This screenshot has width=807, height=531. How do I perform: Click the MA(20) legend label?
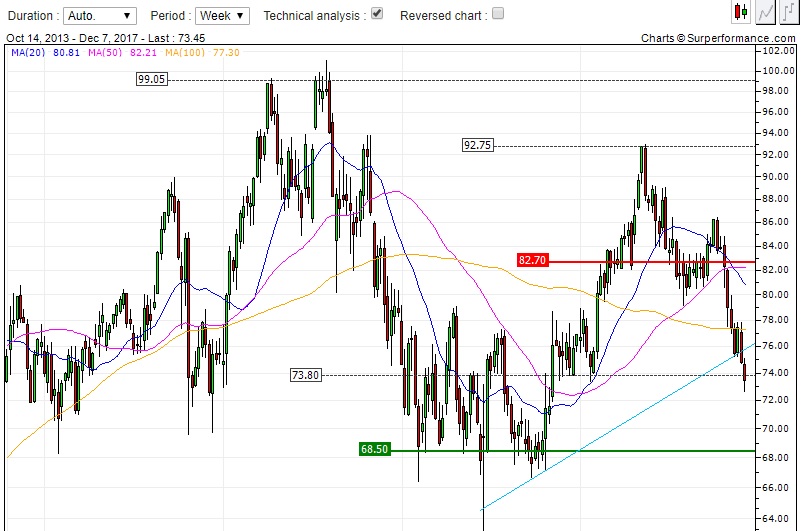[28, 52]
